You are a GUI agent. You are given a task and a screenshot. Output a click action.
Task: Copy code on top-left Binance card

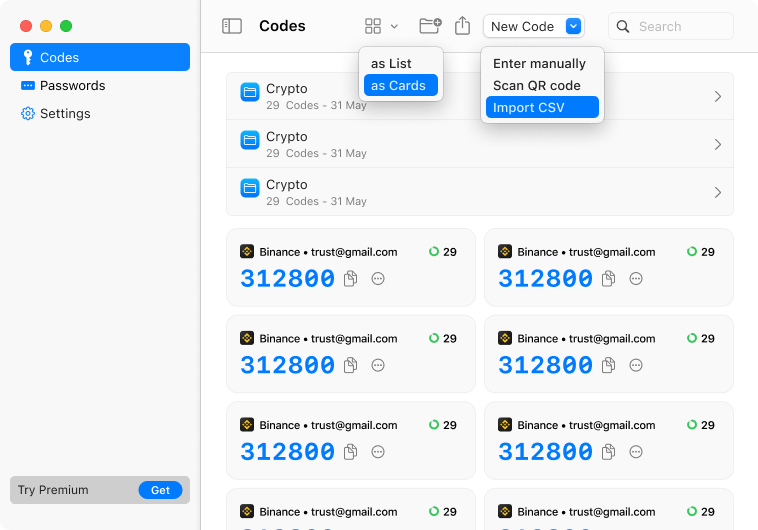click(x=351, y=279)
